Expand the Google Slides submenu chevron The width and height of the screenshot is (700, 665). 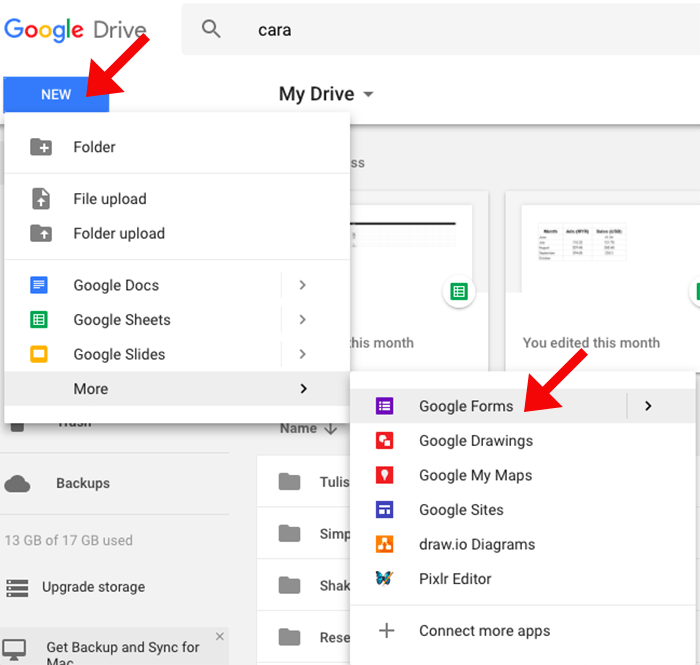(303, 354)
